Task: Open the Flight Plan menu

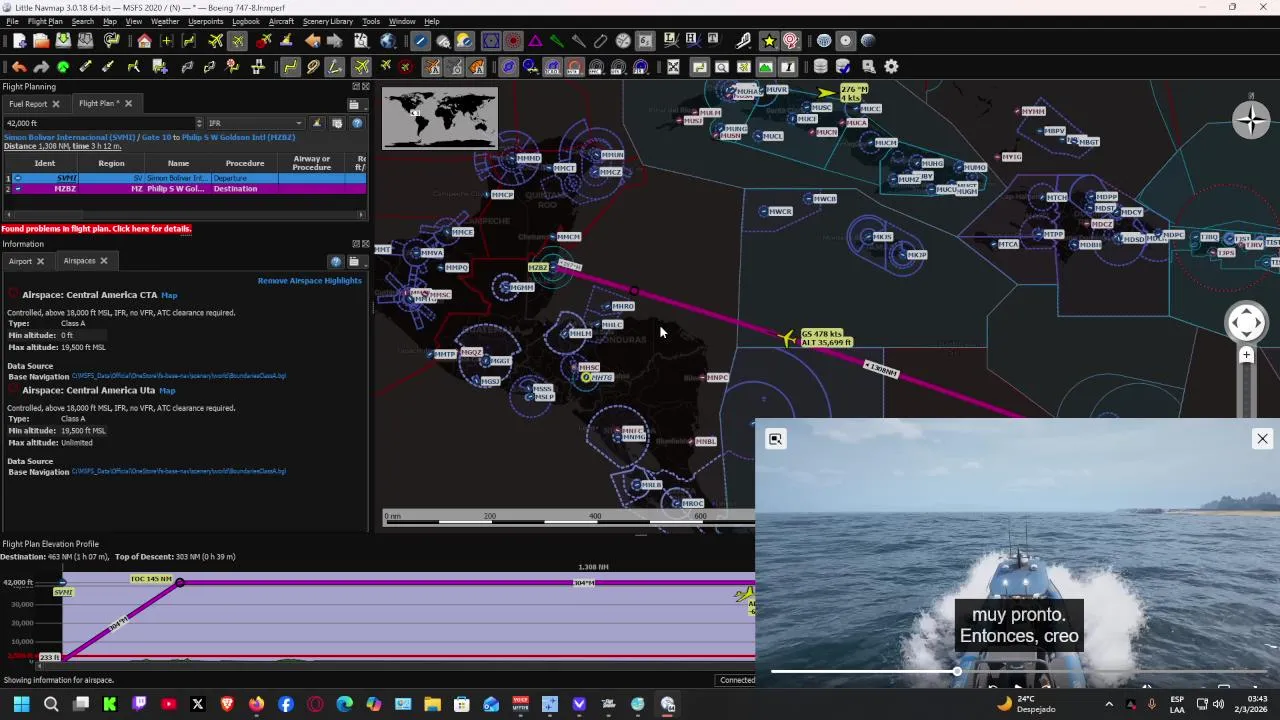Action: click(x=45, y=21)
